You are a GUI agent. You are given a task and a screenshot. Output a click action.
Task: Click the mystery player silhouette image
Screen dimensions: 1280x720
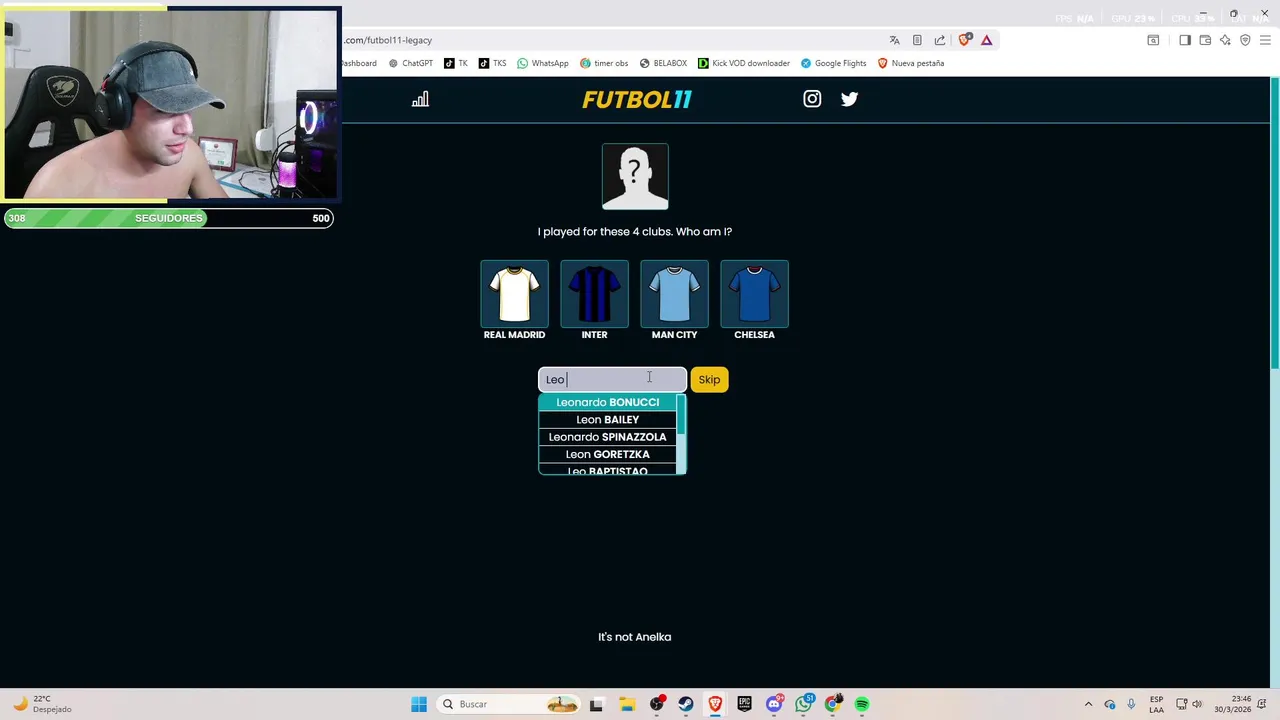[x=635, y=176]
